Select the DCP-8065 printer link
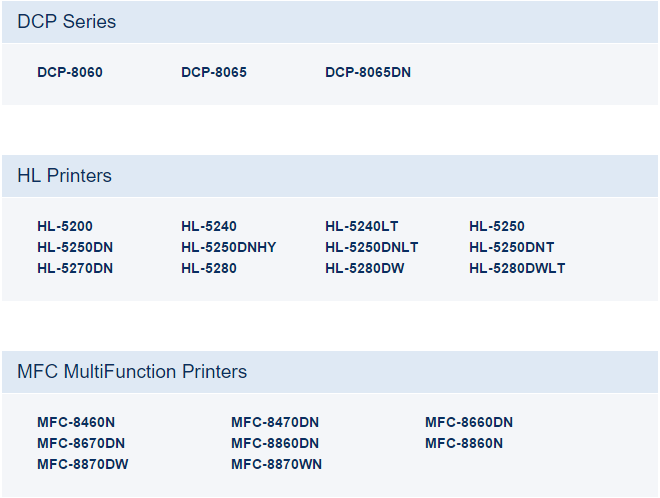The image size is (660, 498). point(214,72)
